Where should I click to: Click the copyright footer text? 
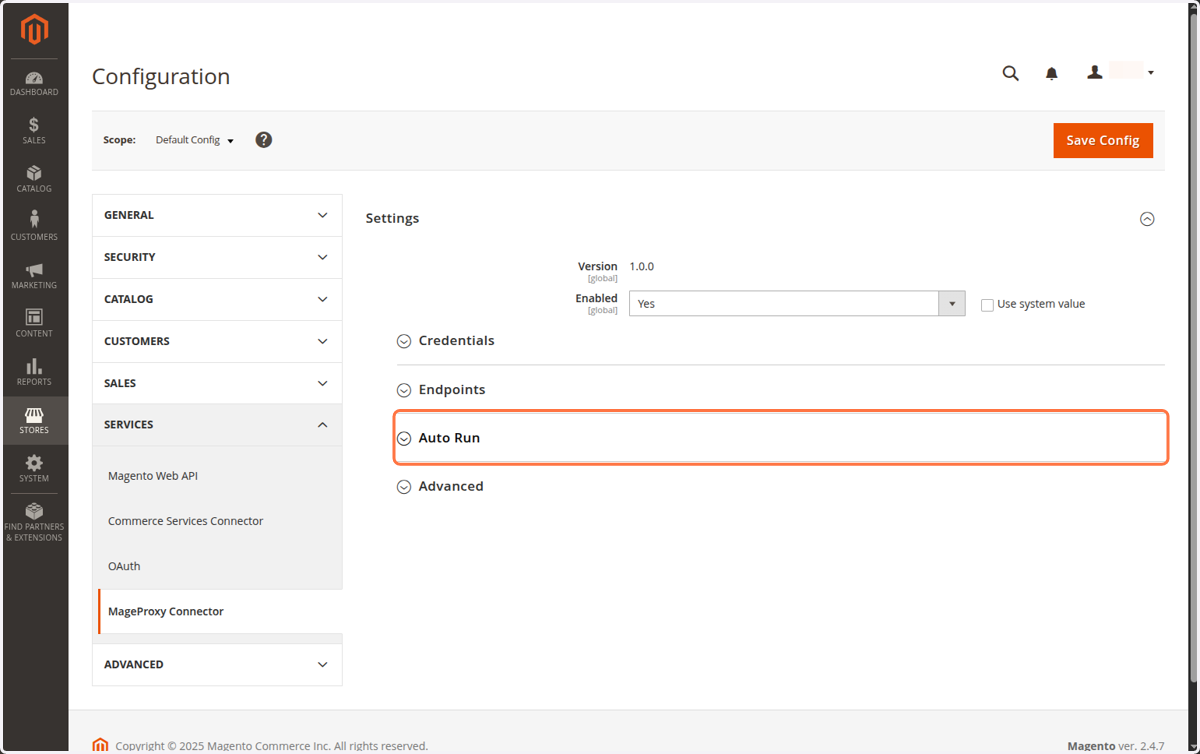(272, 746)
